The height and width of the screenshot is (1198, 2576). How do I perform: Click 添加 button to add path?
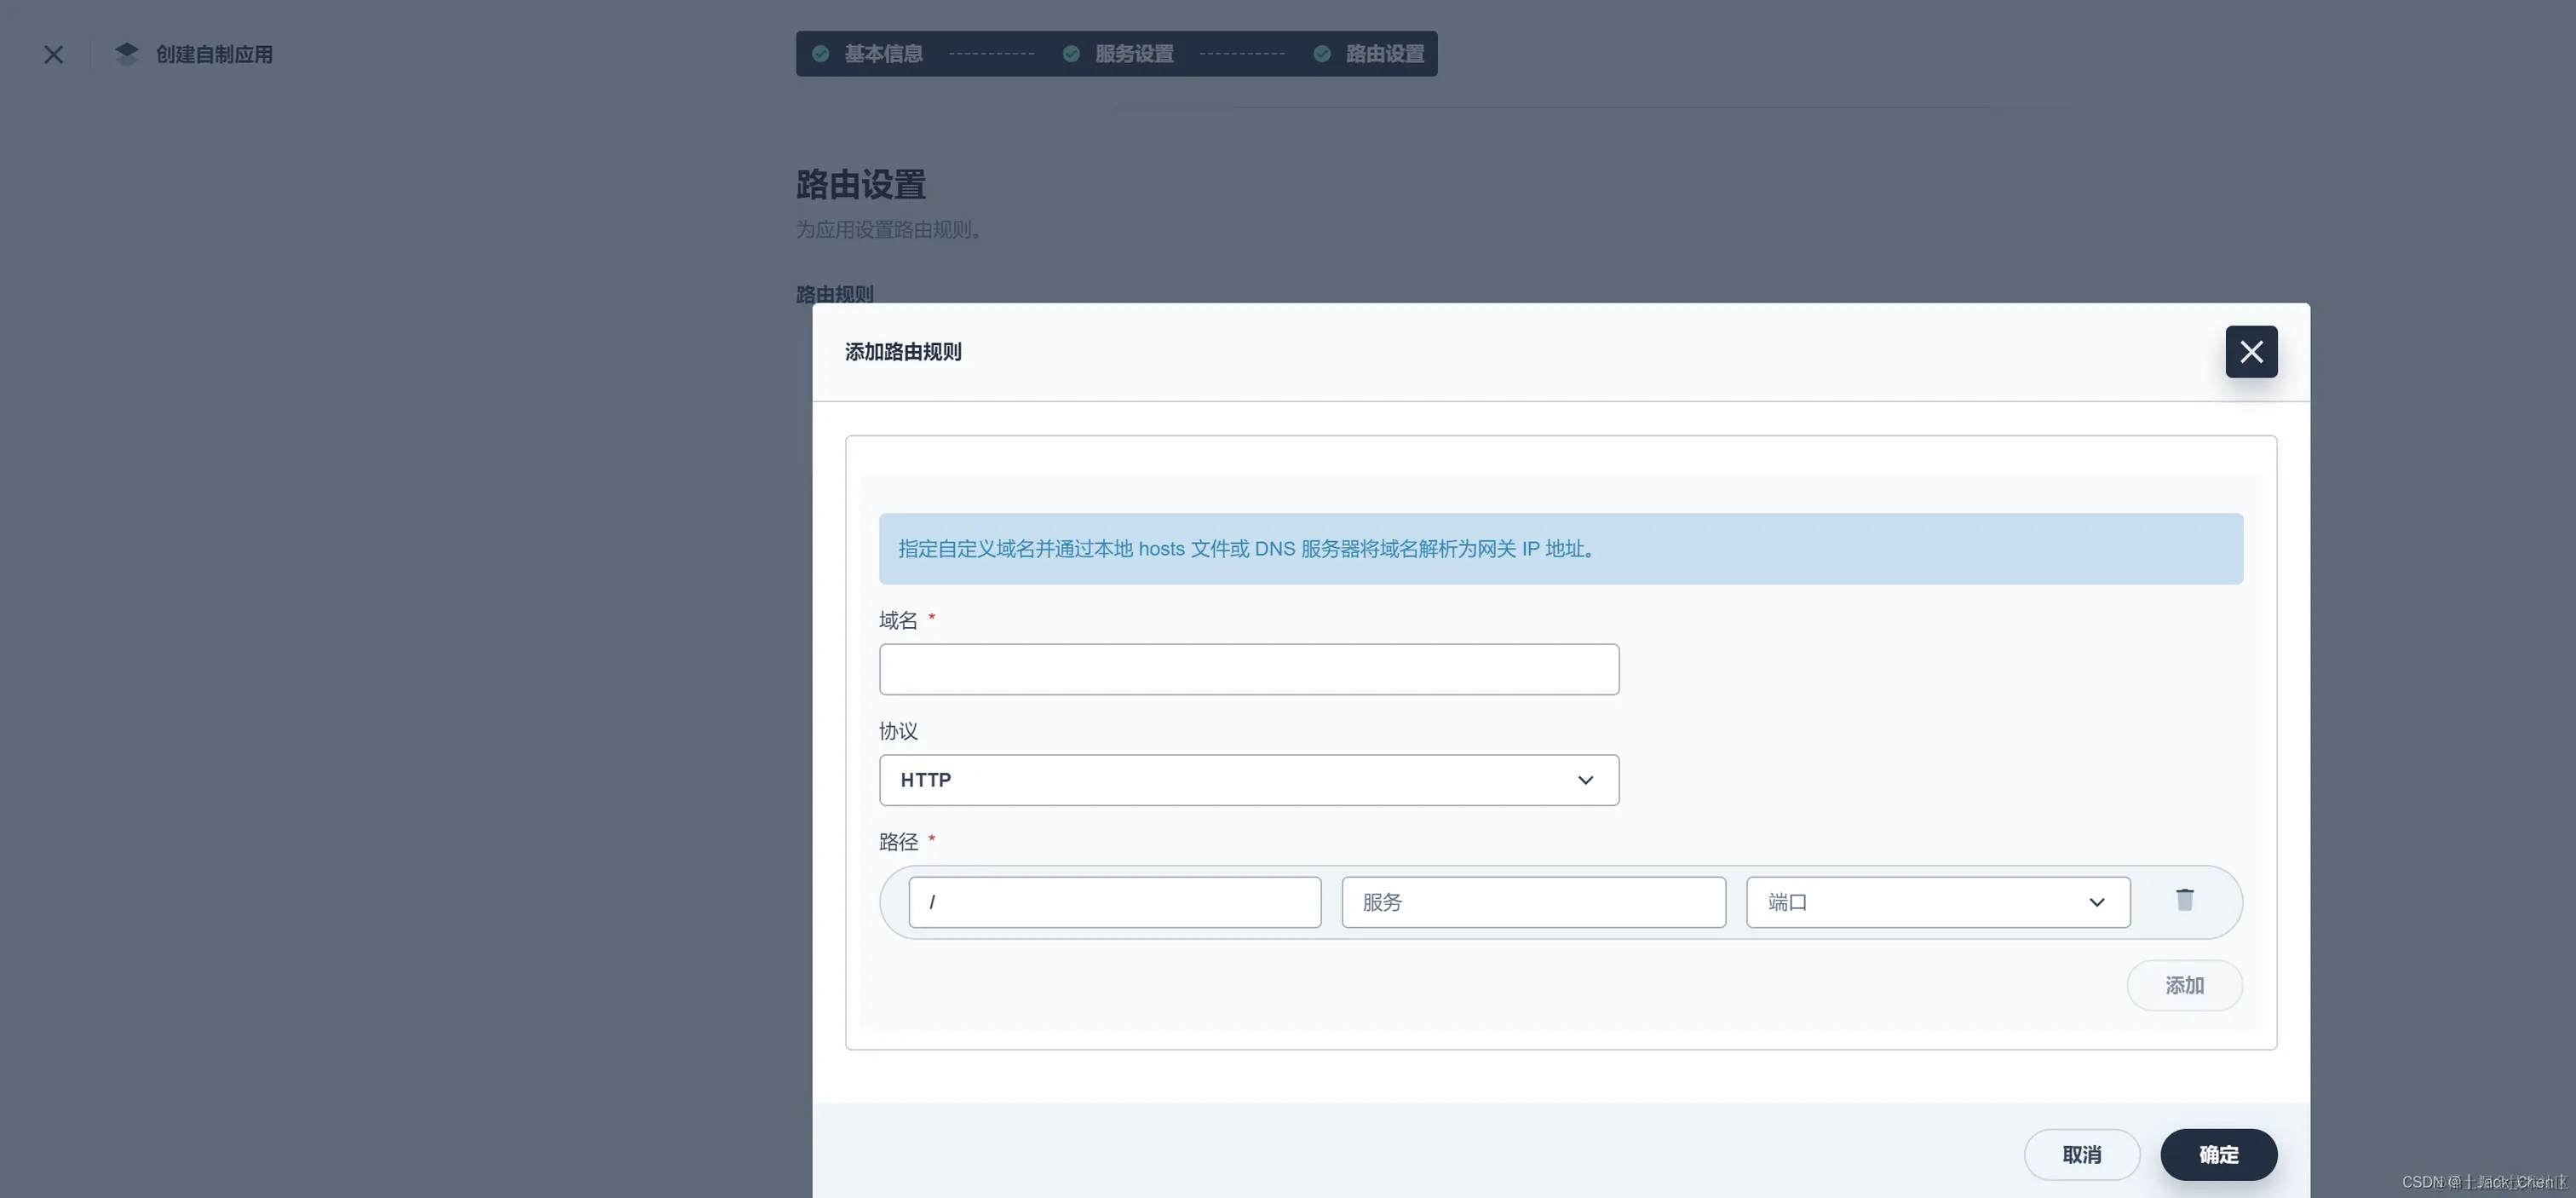(2183, 986)
